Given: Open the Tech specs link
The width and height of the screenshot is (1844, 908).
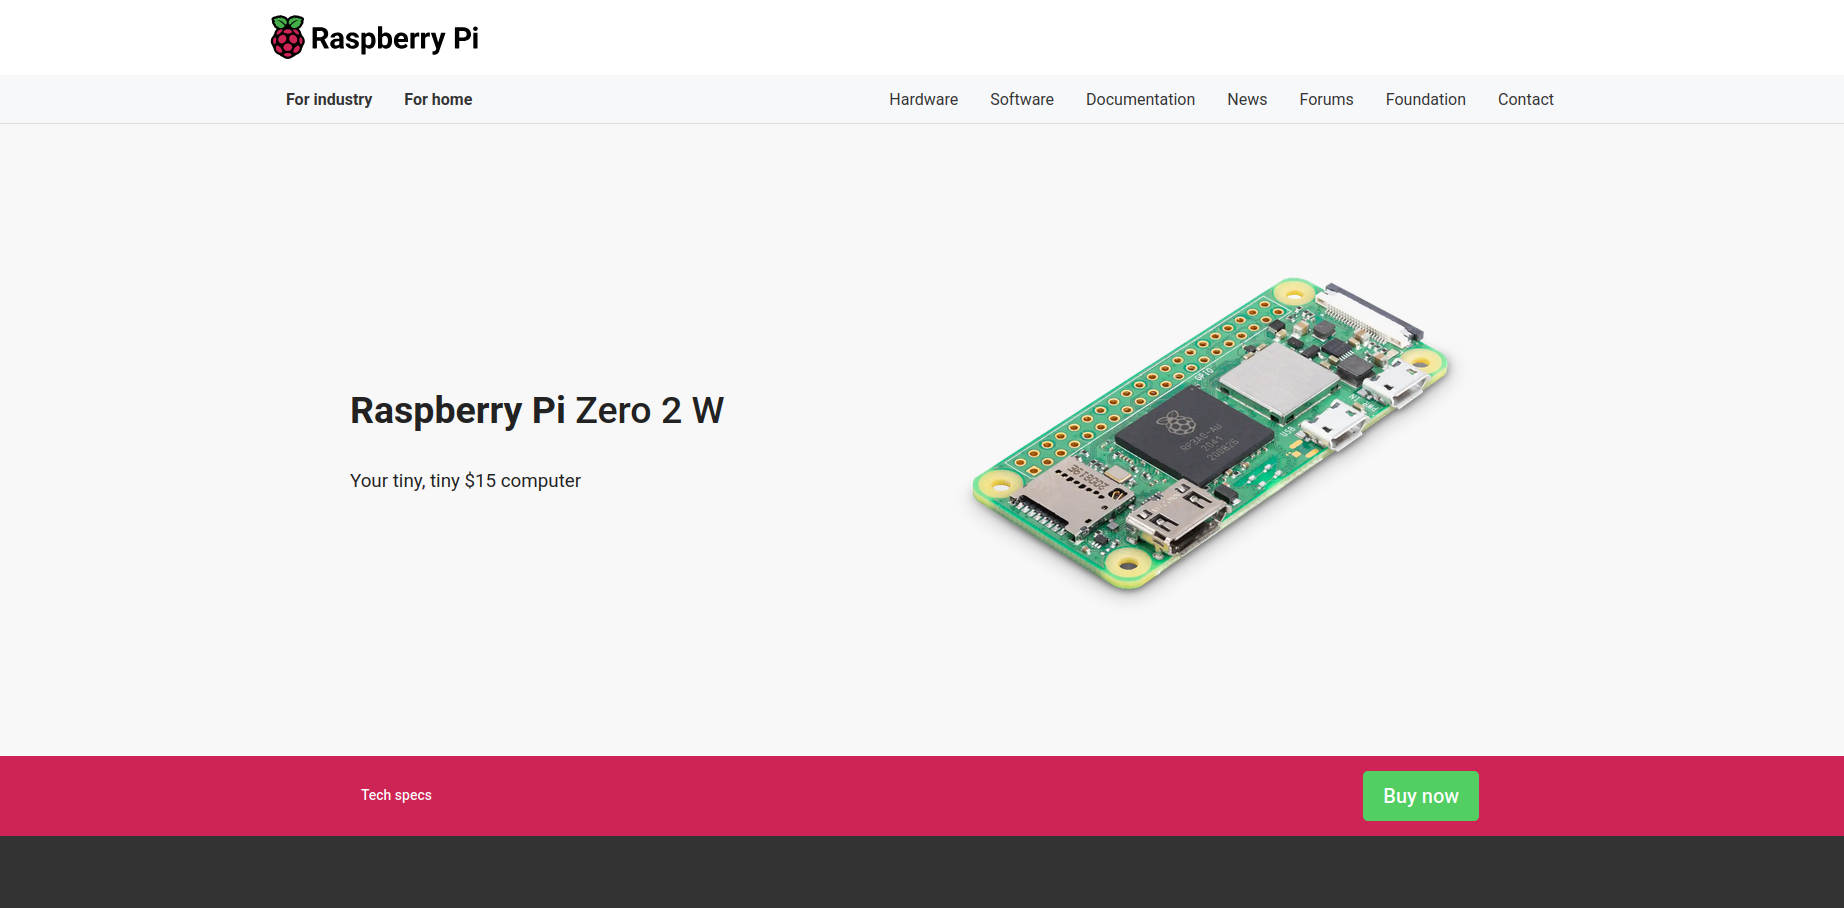Looking at the screenshot, I should point(396,795).
